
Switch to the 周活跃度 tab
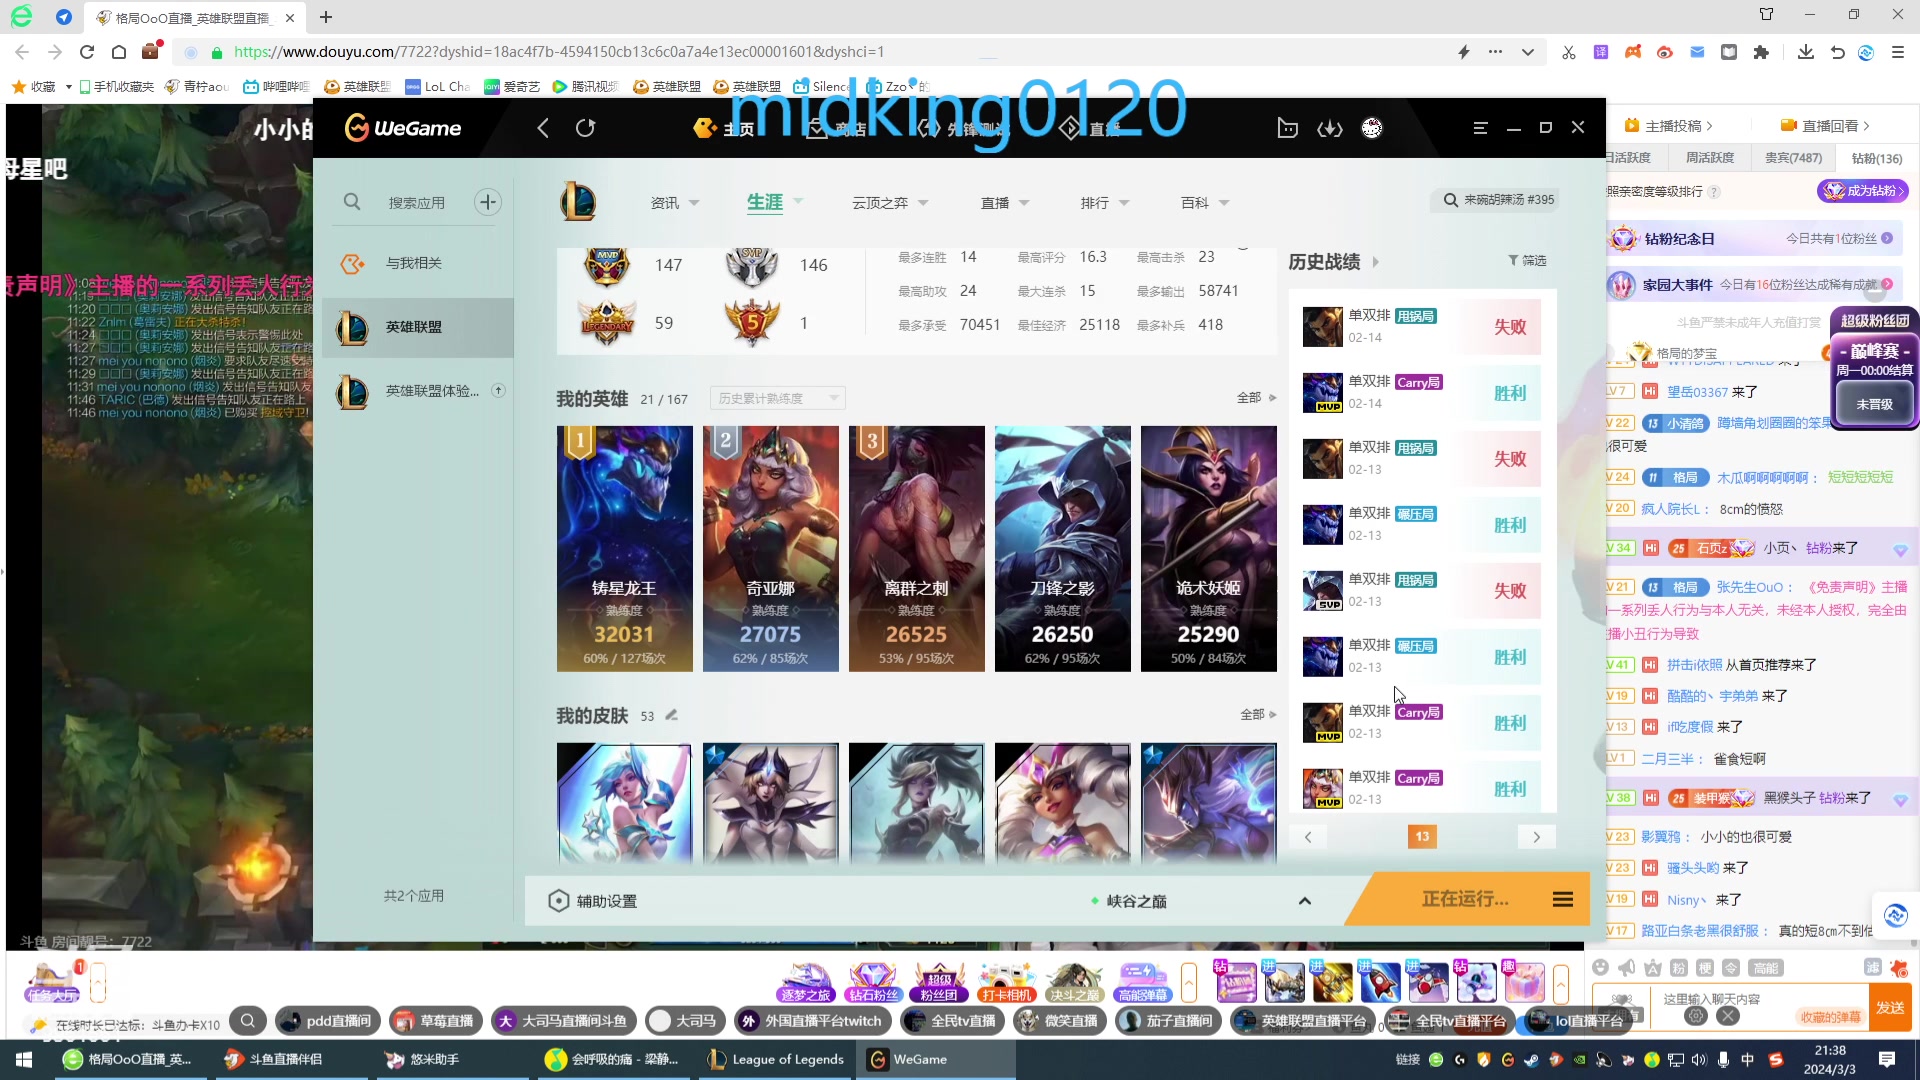(1709, 158)
